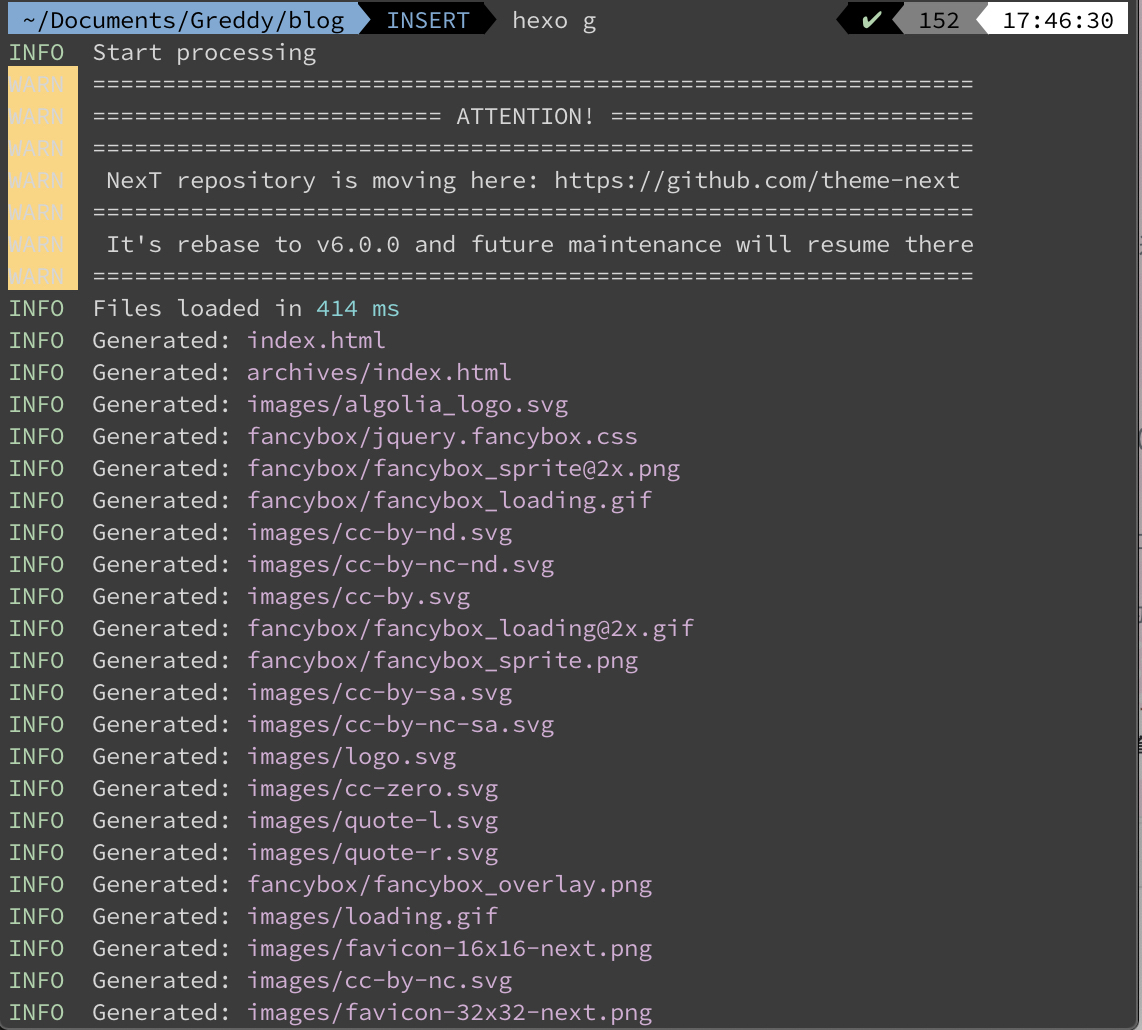Click archives/index.html in the output
The height and width of the screenshot is (1030, 1142).
pos(379,373)
